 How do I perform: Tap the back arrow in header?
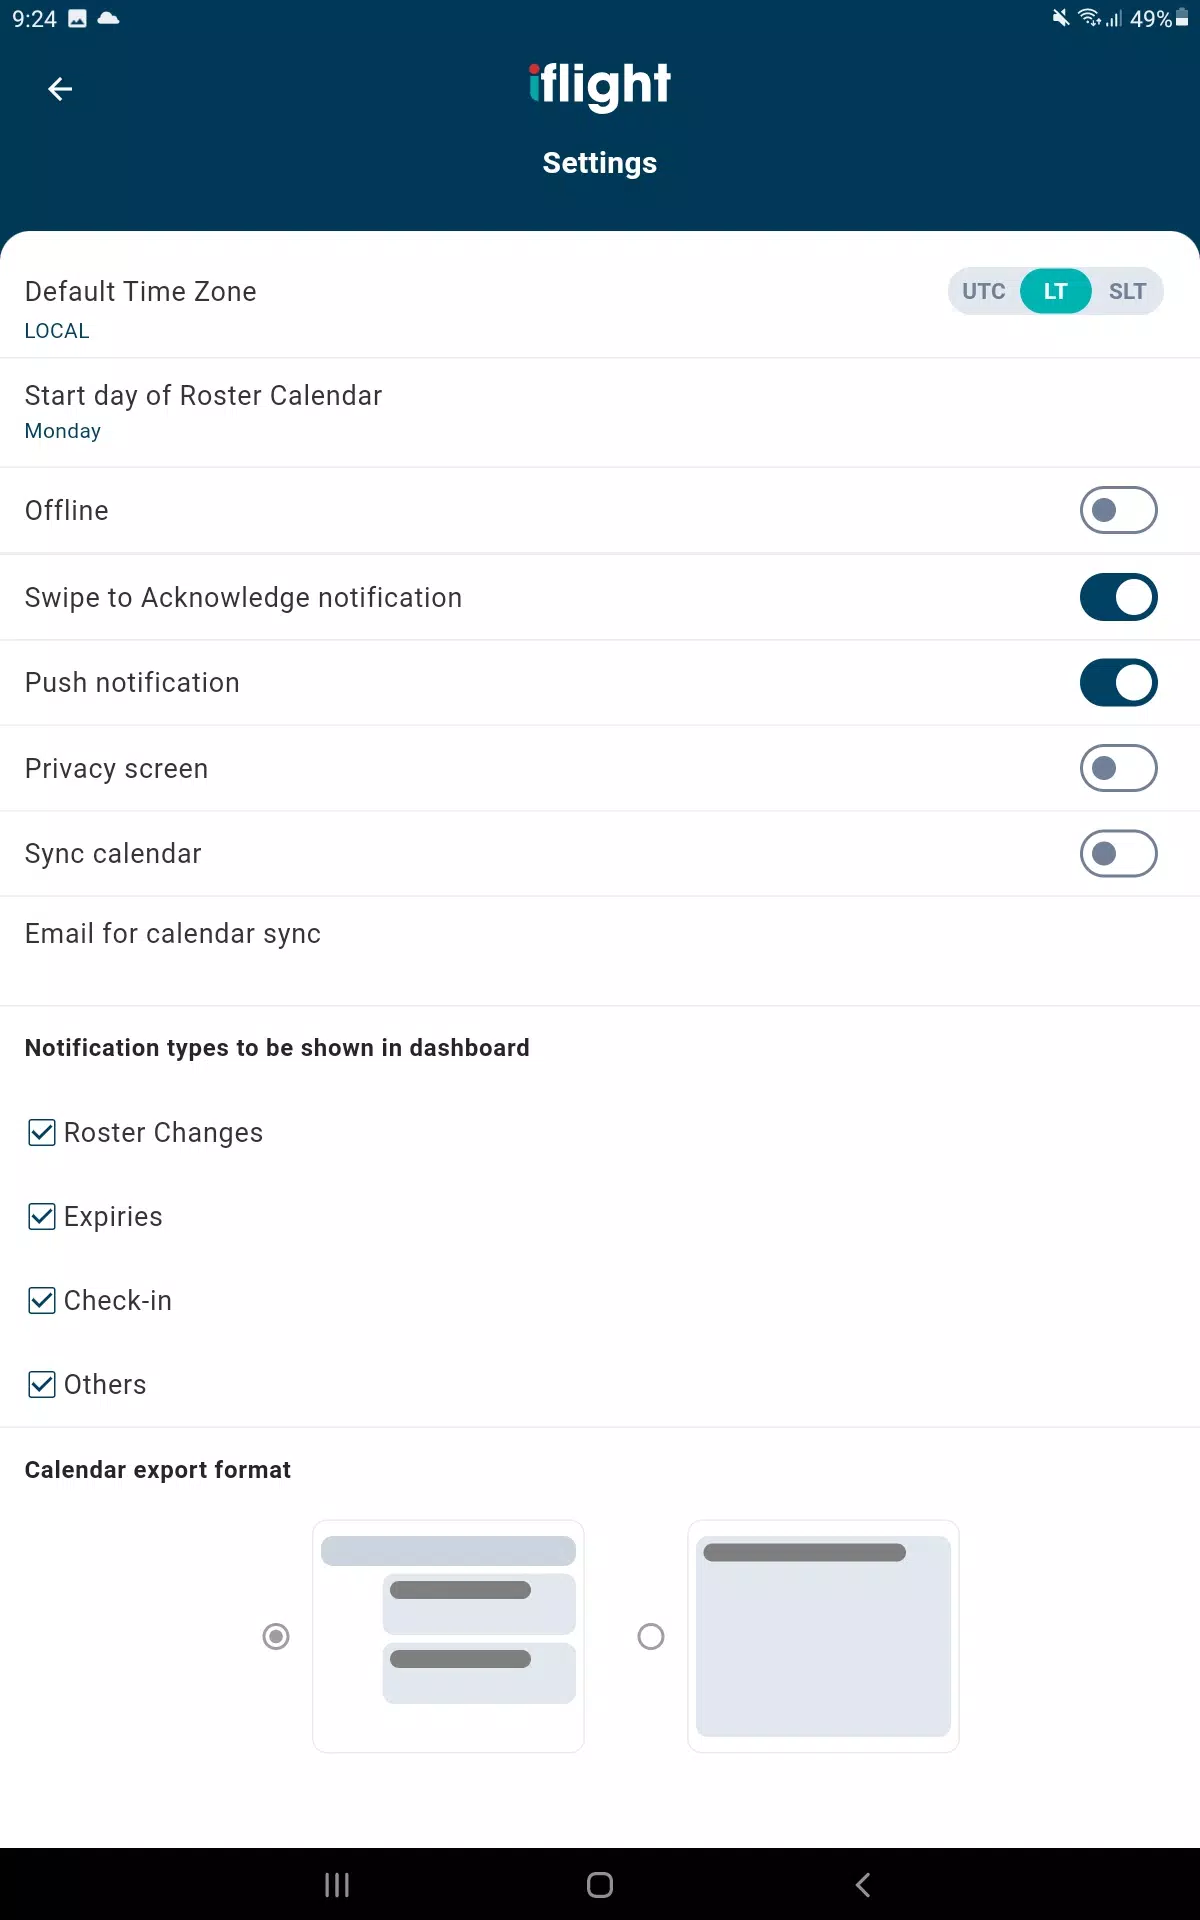pos(60,89)
